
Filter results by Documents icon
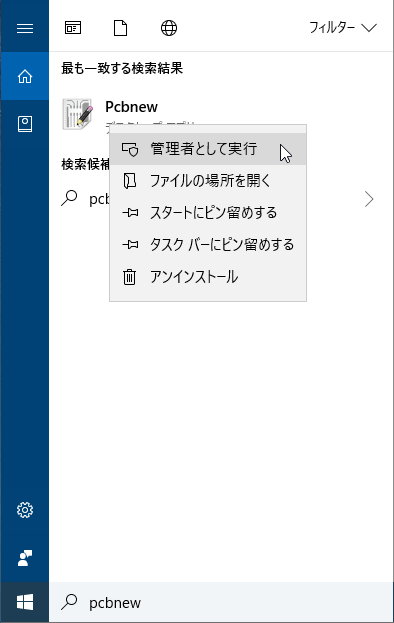[120, 28]
